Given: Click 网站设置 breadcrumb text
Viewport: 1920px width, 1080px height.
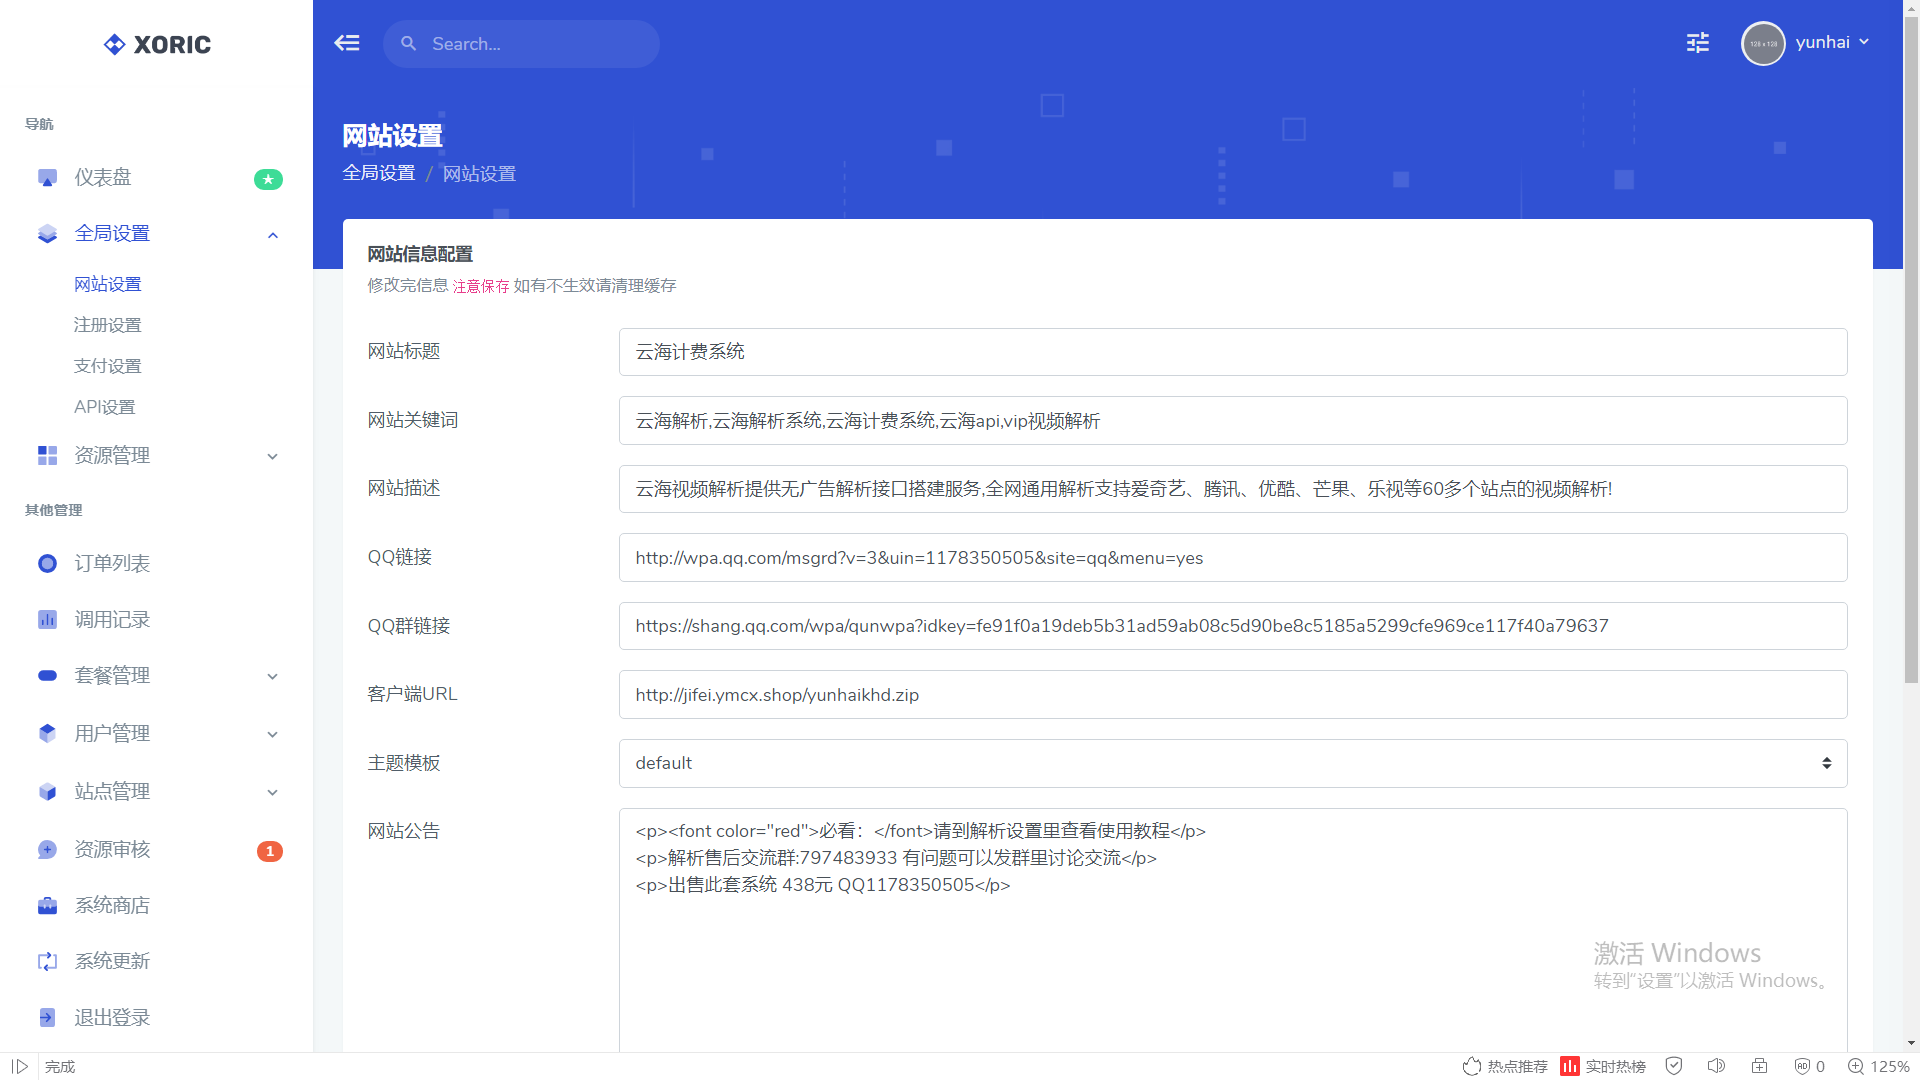Looking at the screenshot, I should pos(479,174).
